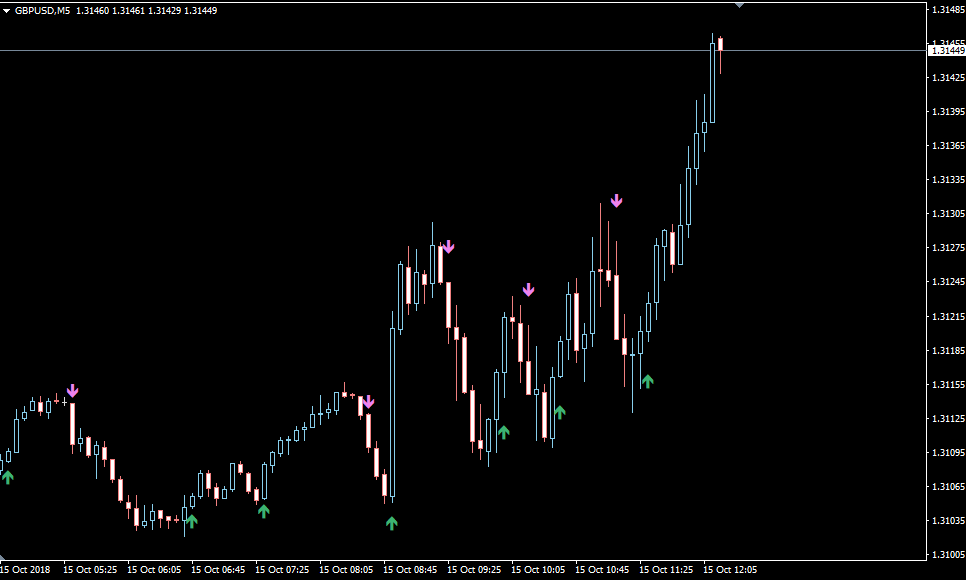966x580 pixels.
Task: Click the topmost pink down arrow signal
Action: [616, 201]
